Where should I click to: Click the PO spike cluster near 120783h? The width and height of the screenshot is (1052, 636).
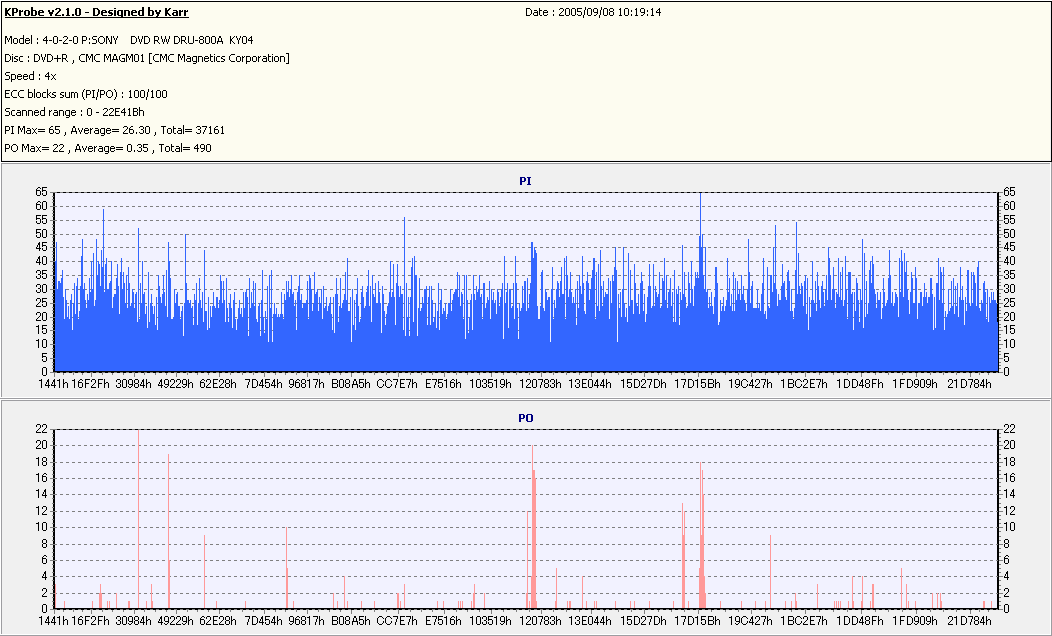(532, 527)
